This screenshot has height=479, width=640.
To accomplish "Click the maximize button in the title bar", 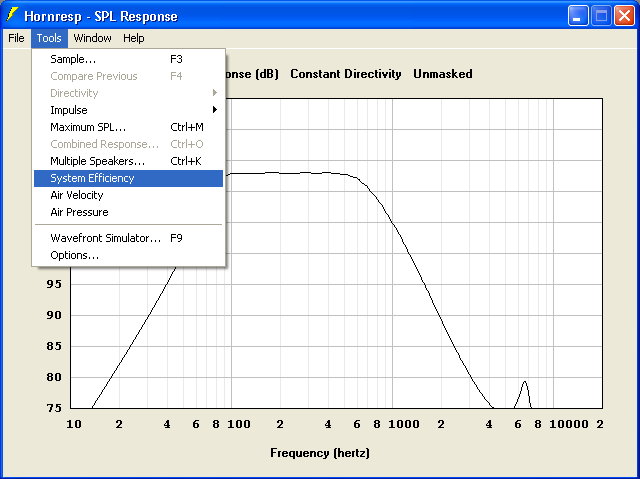I will (601, 16).
